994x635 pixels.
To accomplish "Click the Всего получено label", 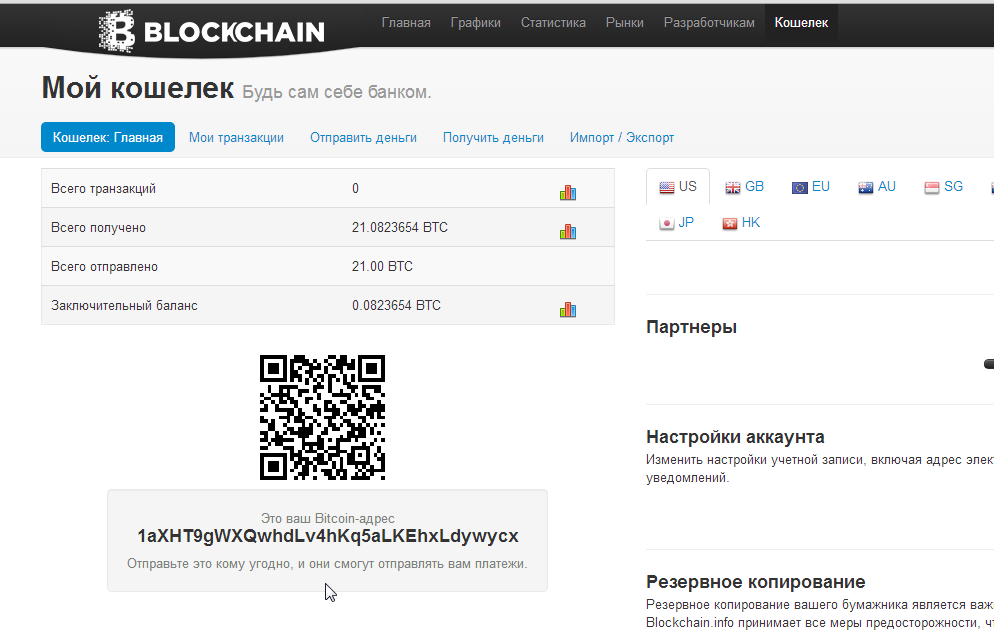I will (x=98, y=228).
